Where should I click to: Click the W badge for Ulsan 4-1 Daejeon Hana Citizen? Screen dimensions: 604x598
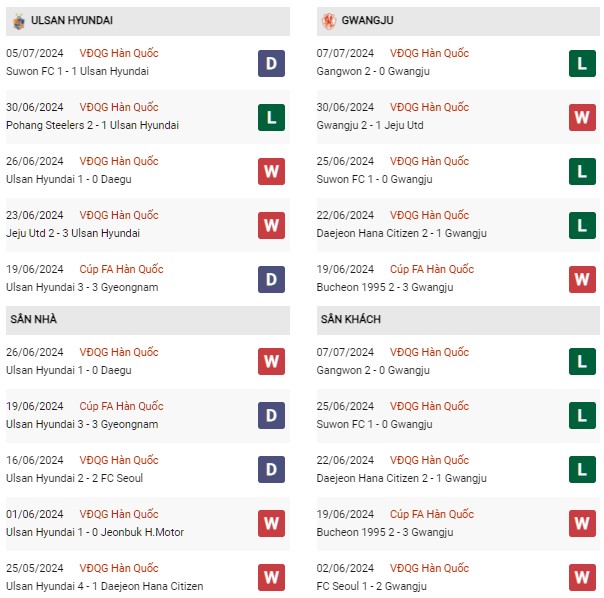tap(271, 577)
